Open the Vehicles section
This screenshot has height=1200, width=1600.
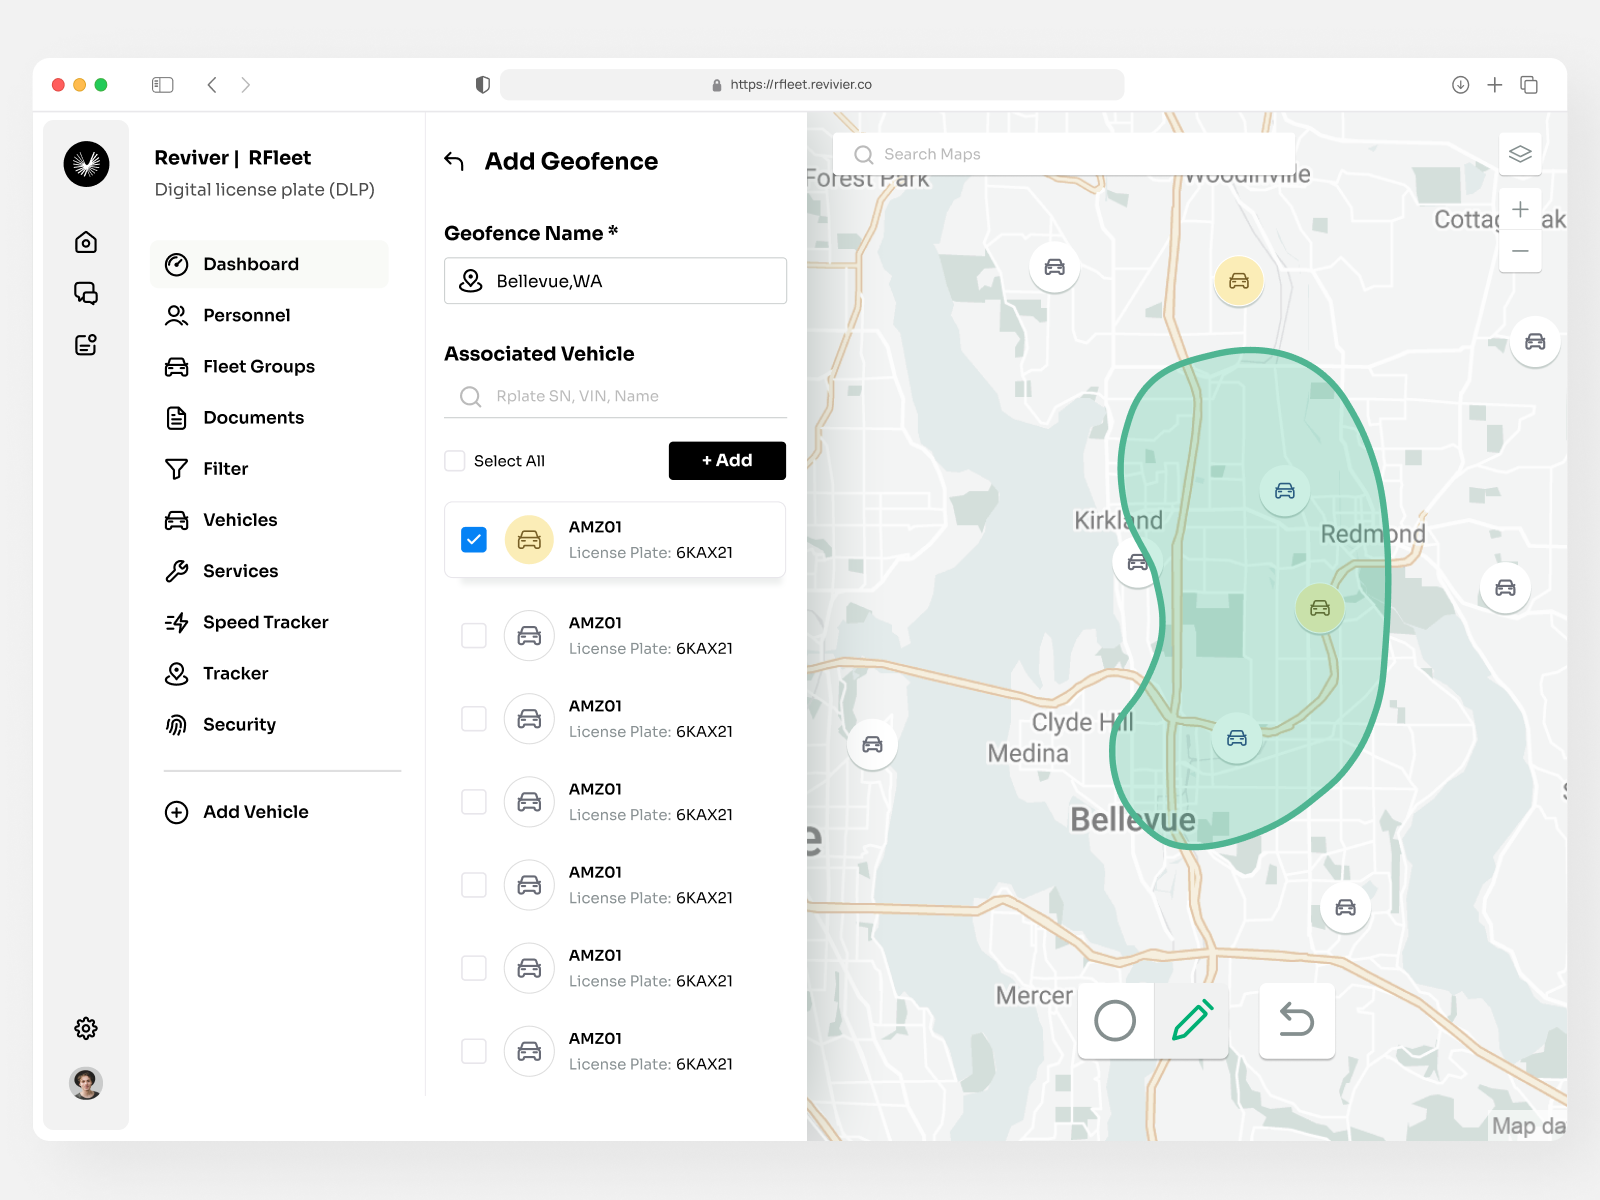[240, 520]
